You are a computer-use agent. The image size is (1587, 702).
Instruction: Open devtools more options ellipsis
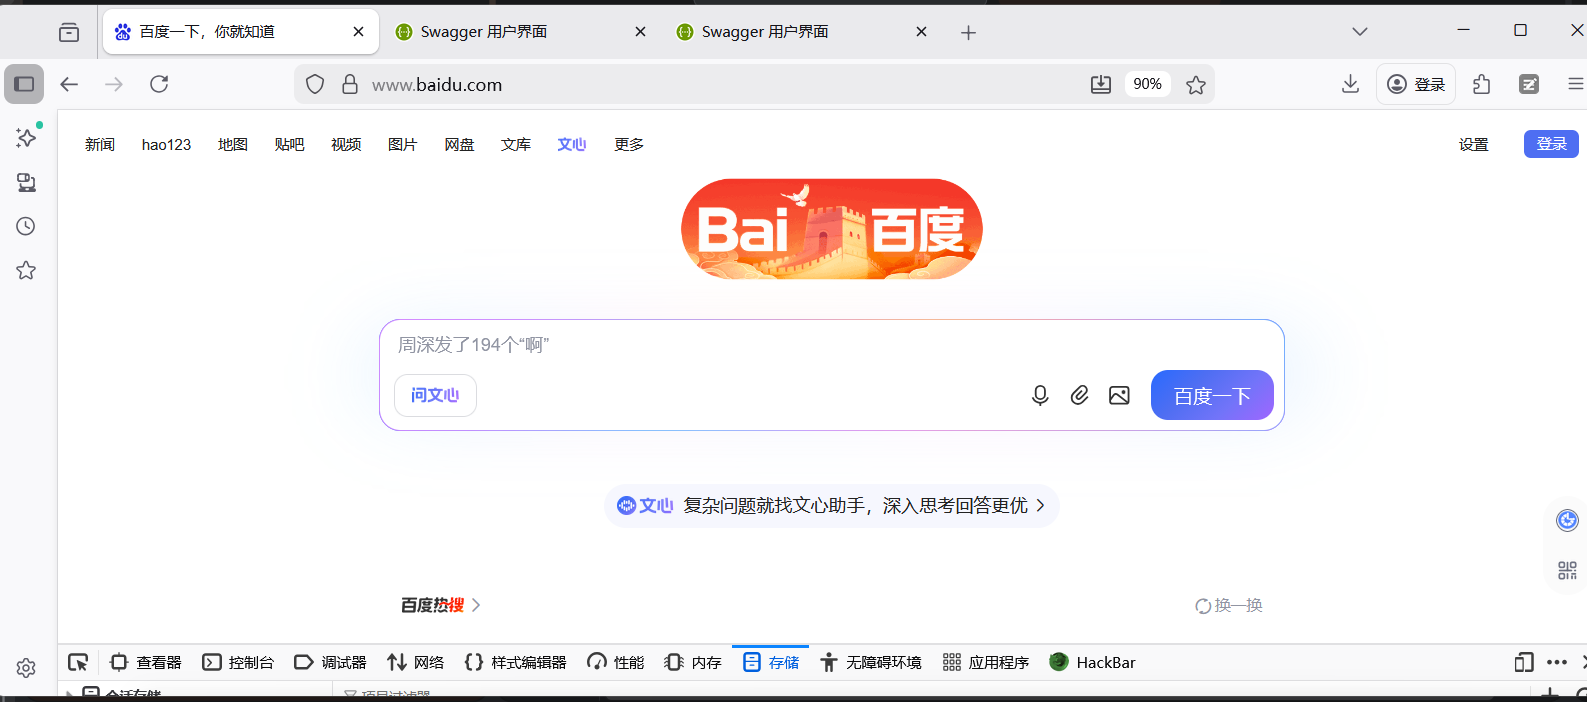click(x=1557, y=662)
